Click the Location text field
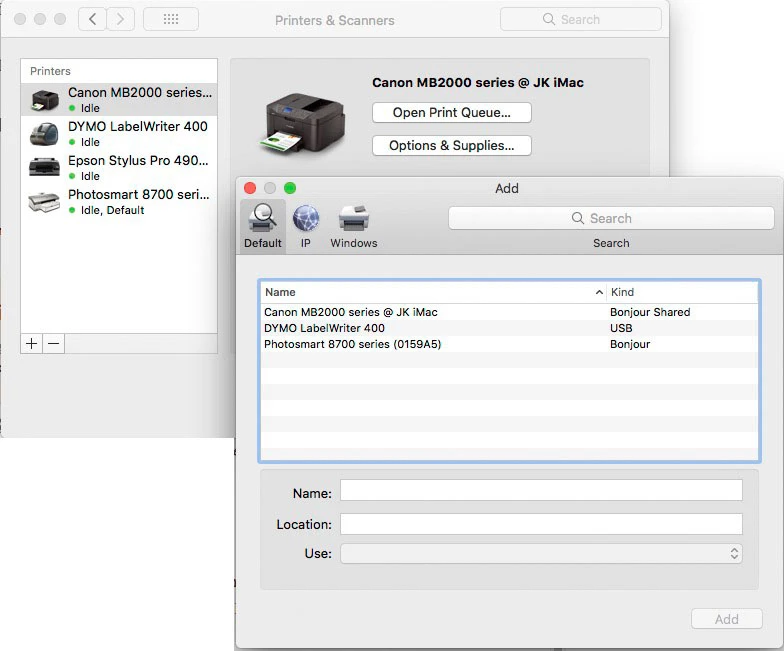The height and width of the screenshot is (651, 784). pyautogui.click(x=541, y=524)
